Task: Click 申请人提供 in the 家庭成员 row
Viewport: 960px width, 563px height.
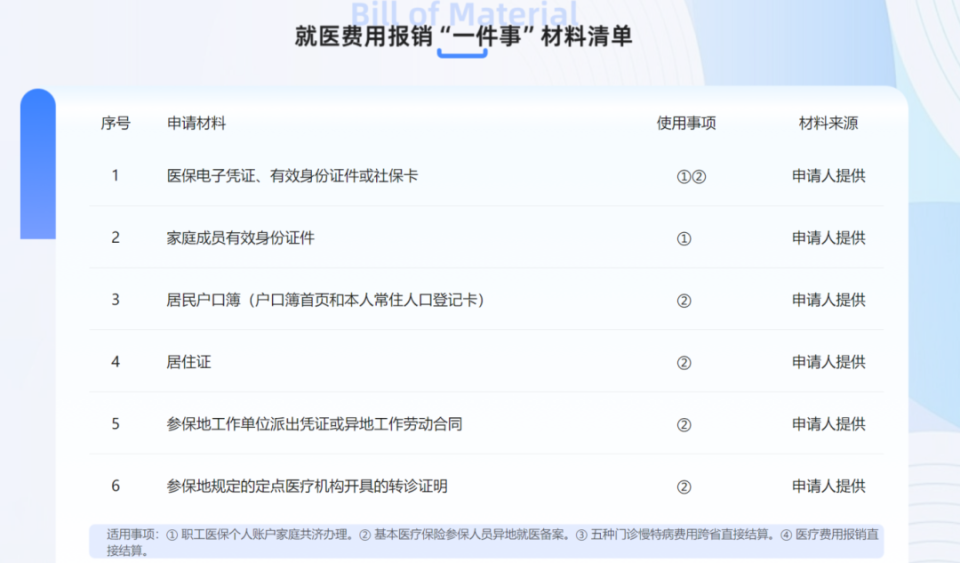Action: coord(828,238)
